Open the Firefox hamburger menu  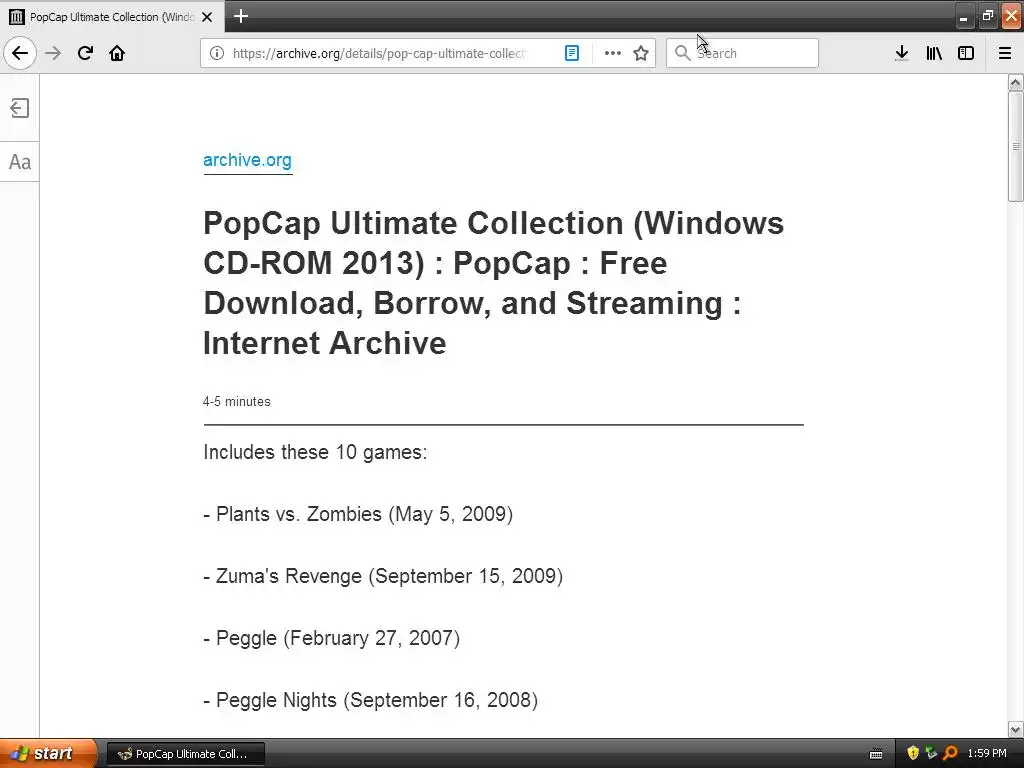1005,53
